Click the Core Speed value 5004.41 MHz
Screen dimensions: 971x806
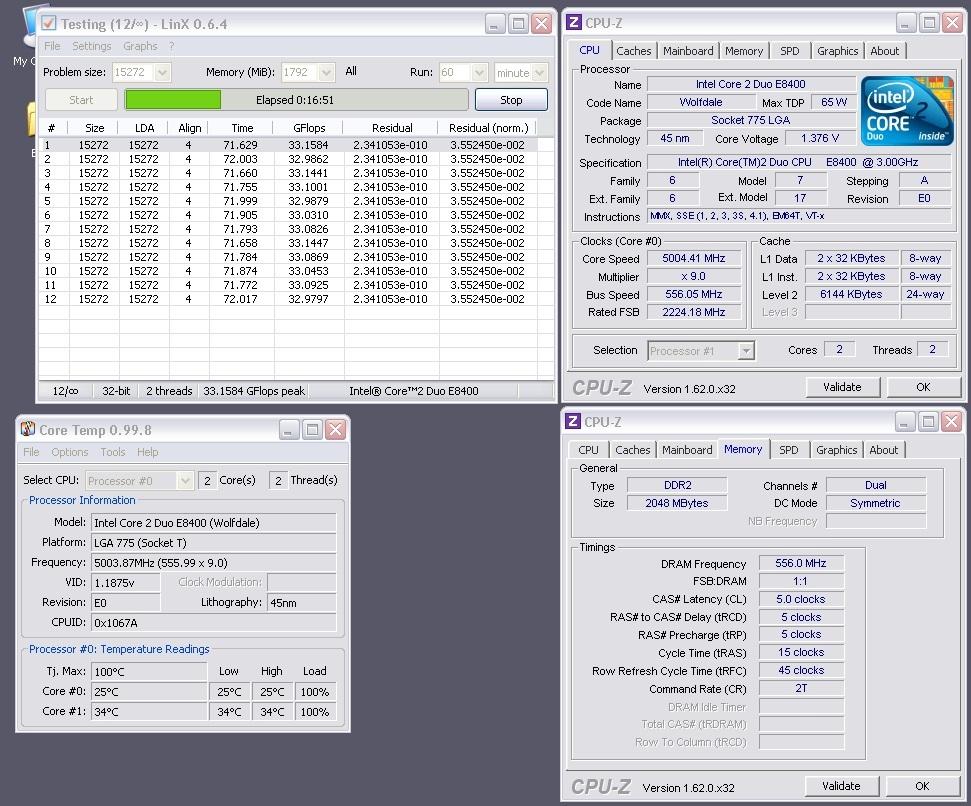[694, 258]
